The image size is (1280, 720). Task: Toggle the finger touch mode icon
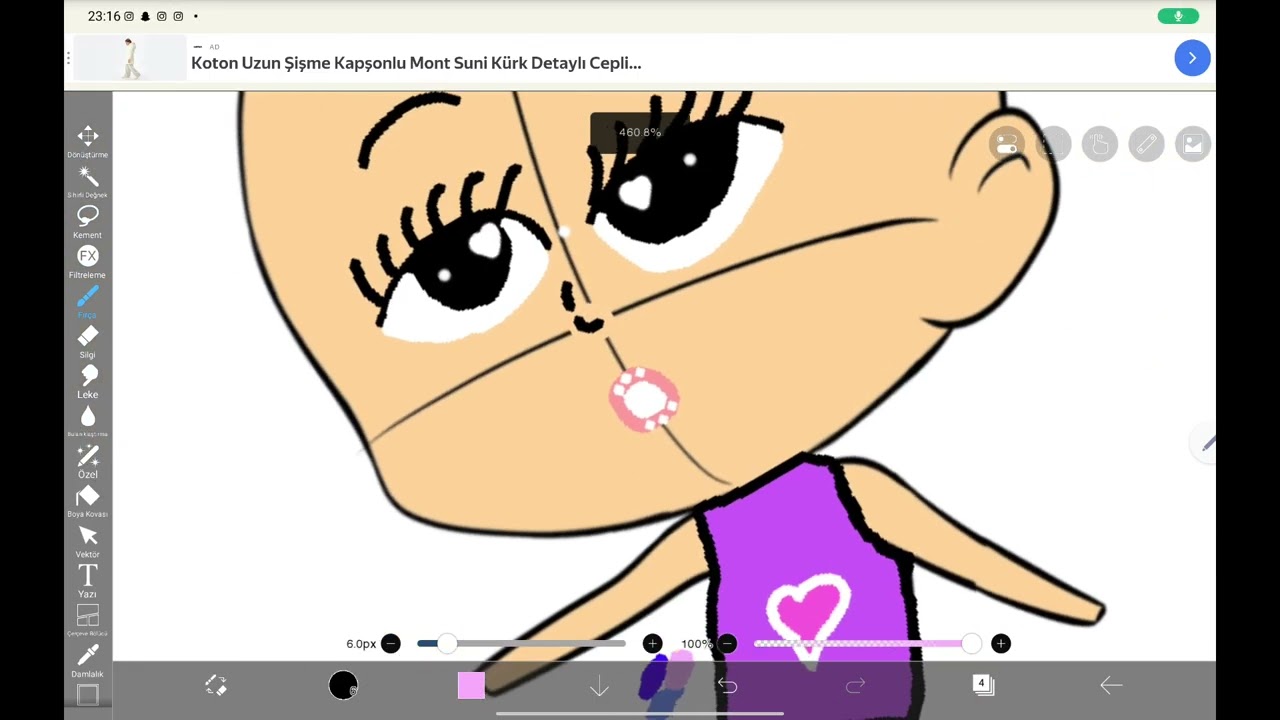pos(1100,145)
